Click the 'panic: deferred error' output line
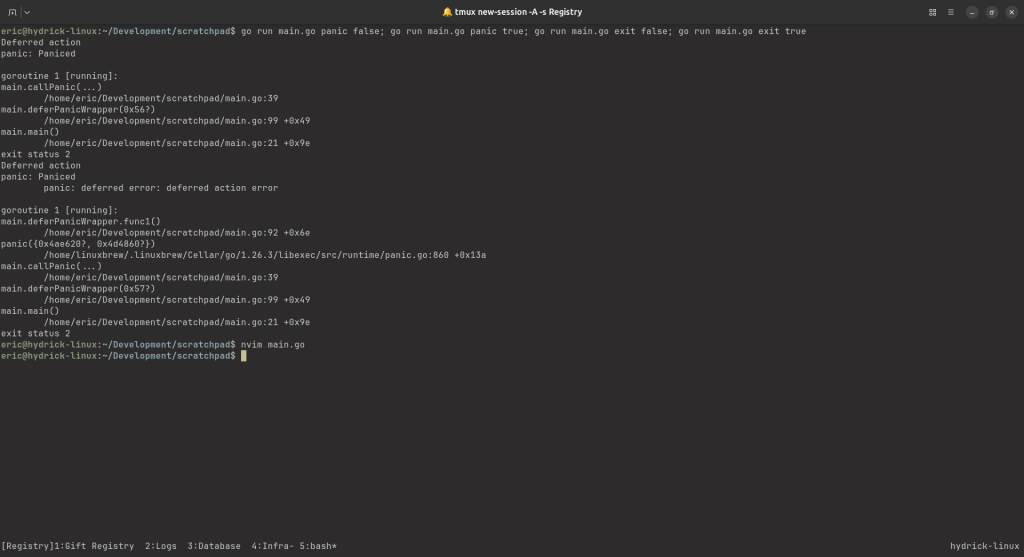The width and height of the screenshot is (1024, 557). click(161, 188)
